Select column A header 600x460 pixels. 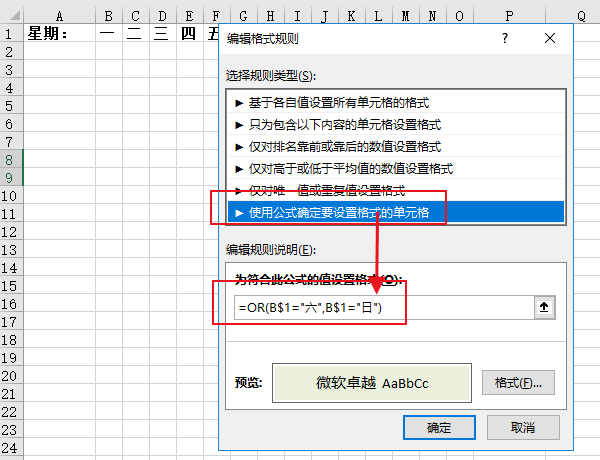pos(59,16)
